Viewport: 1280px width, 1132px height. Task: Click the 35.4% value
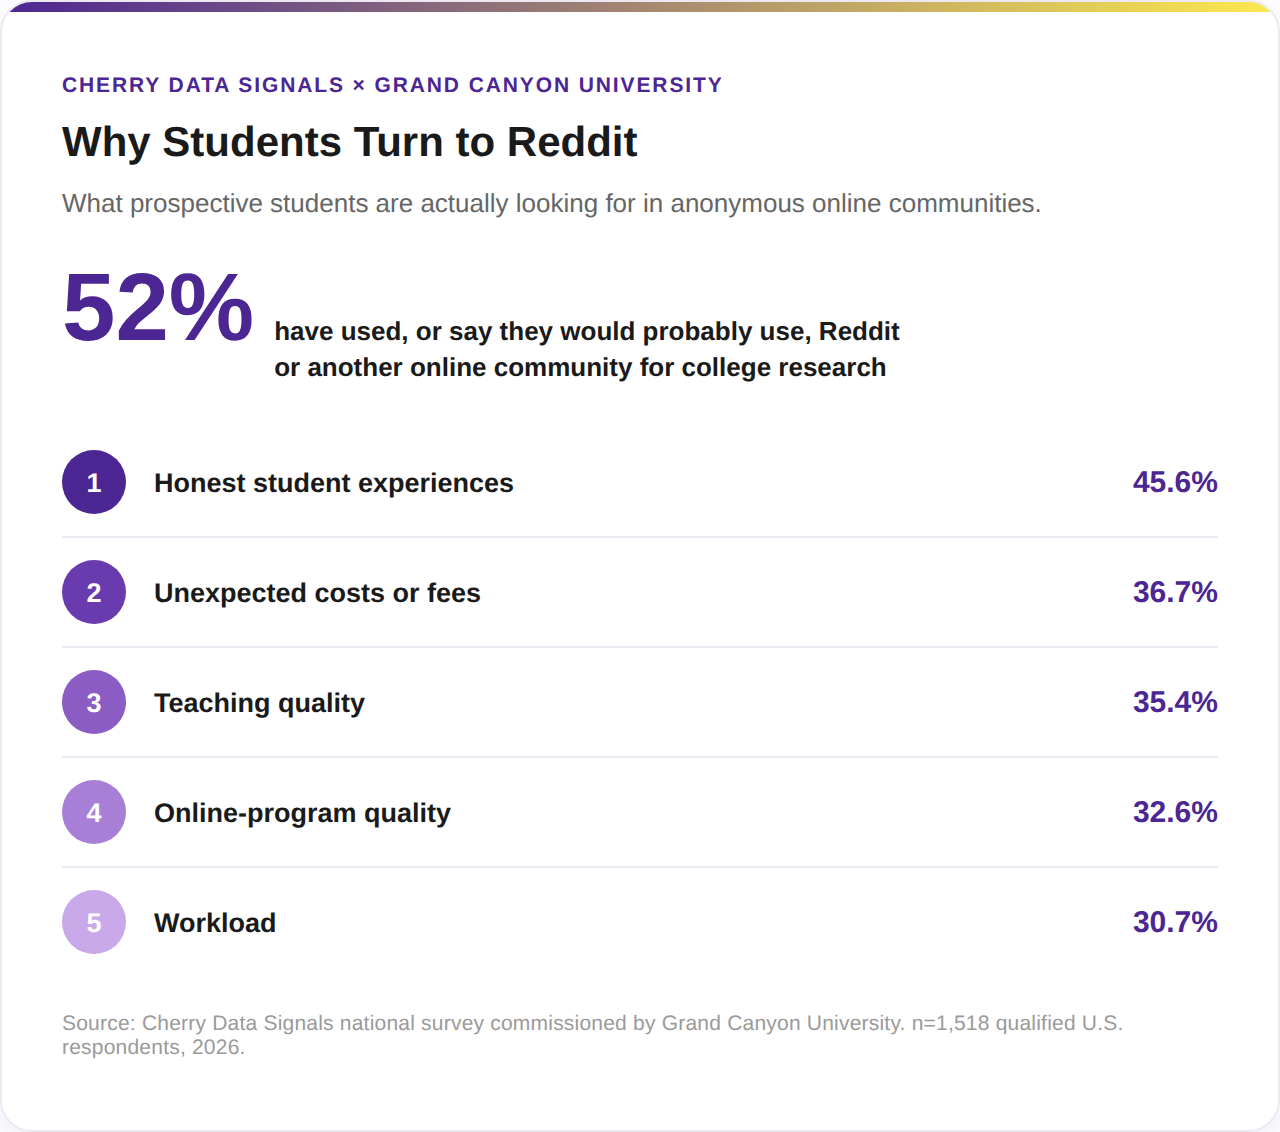[x=1175, y=702]
